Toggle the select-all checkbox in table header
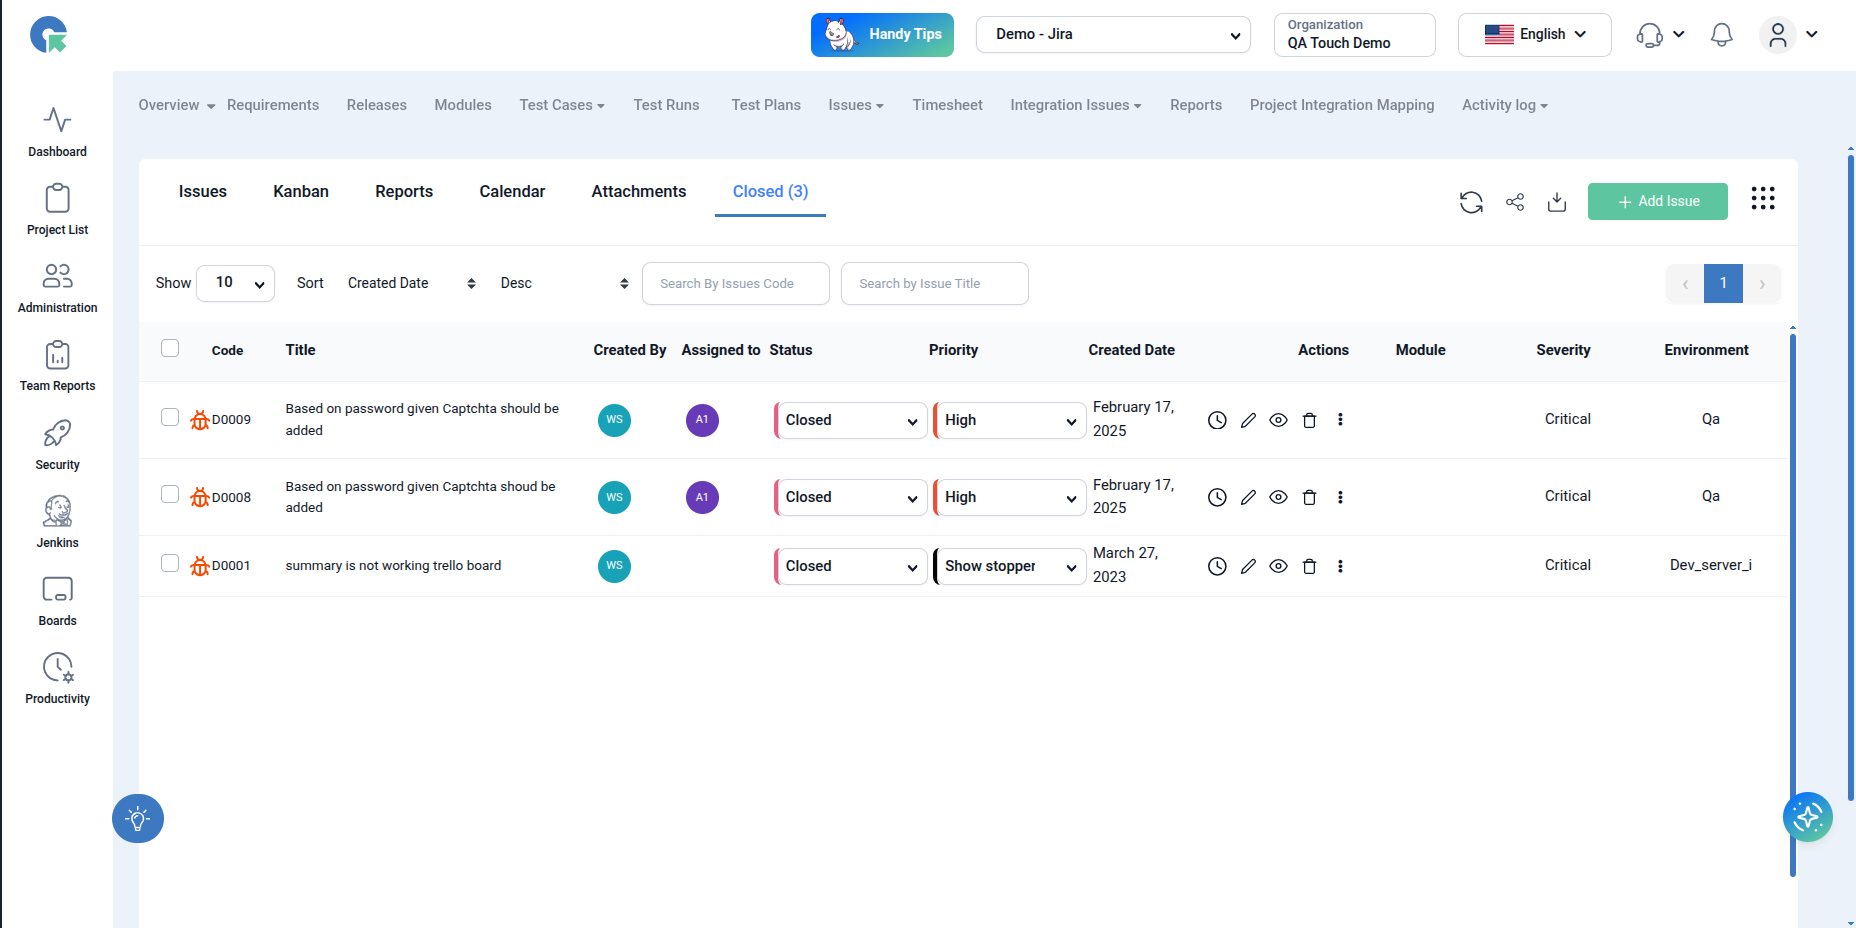1856x928 pixels. [x=170, y=348]
